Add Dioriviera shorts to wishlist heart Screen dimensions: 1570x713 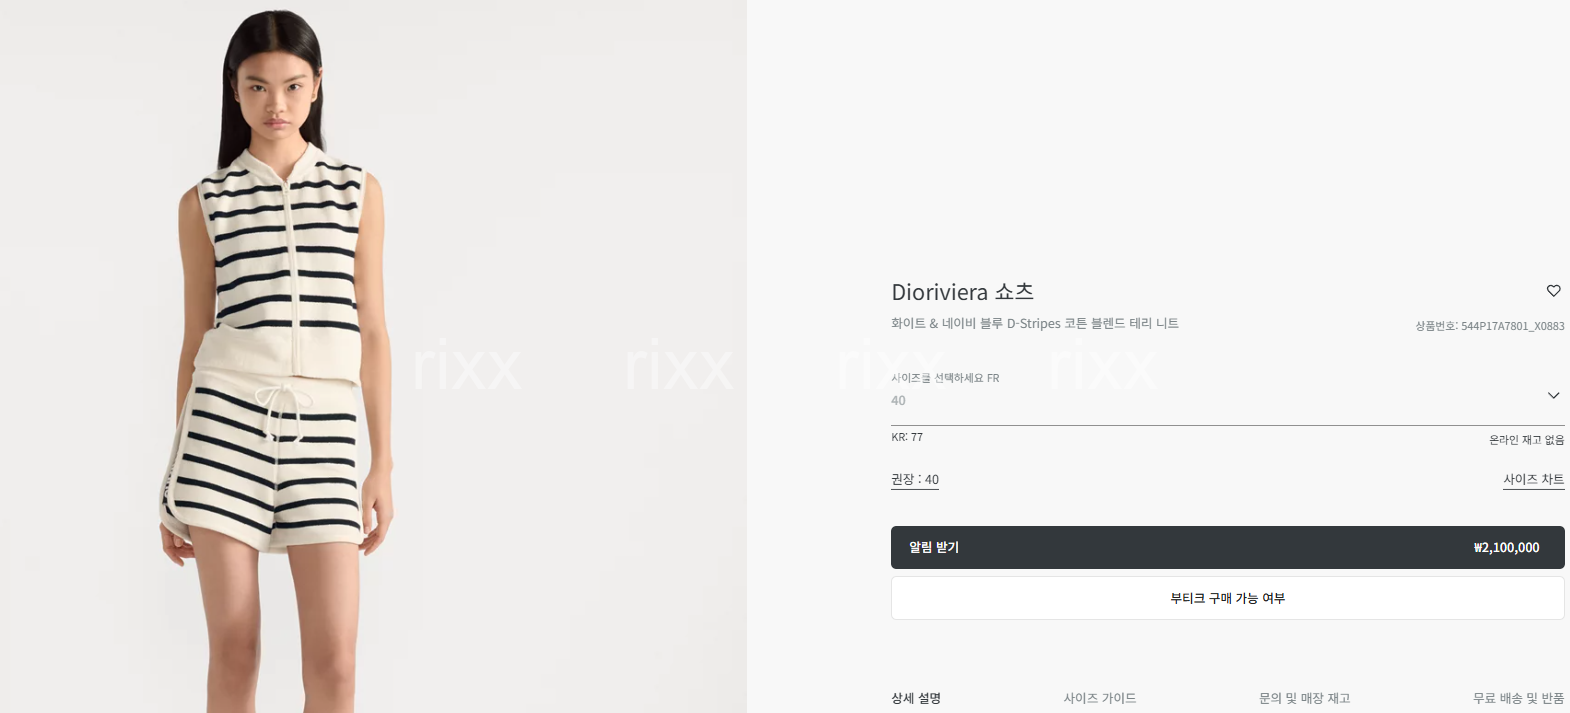coord(1553,291)
